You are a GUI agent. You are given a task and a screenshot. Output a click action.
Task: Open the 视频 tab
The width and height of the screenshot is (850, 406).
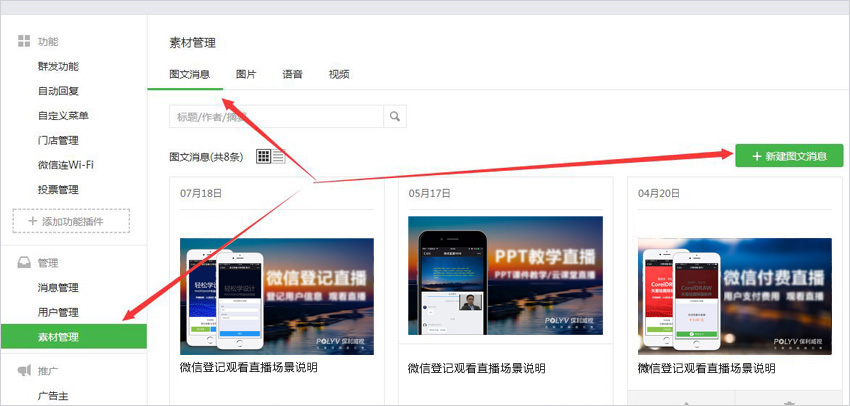tap(339, 75)
